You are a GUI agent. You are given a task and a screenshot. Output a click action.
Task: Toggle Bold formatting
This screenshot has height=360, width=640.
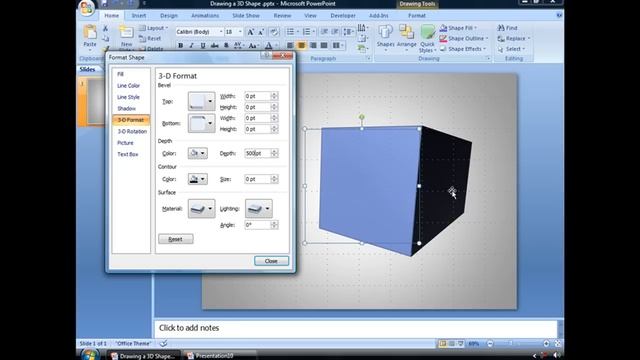tap(180, 45)
